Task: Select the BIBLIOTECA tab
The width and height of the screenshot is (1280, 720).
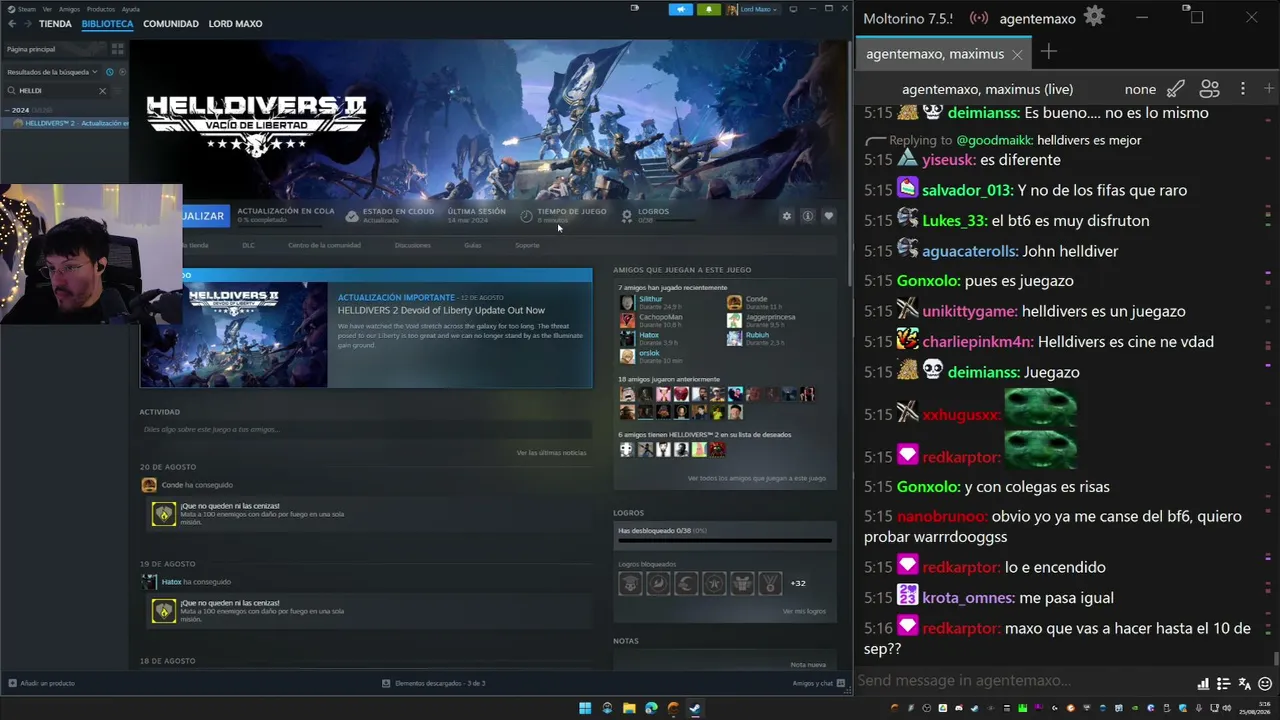Action: pos(107,24)
